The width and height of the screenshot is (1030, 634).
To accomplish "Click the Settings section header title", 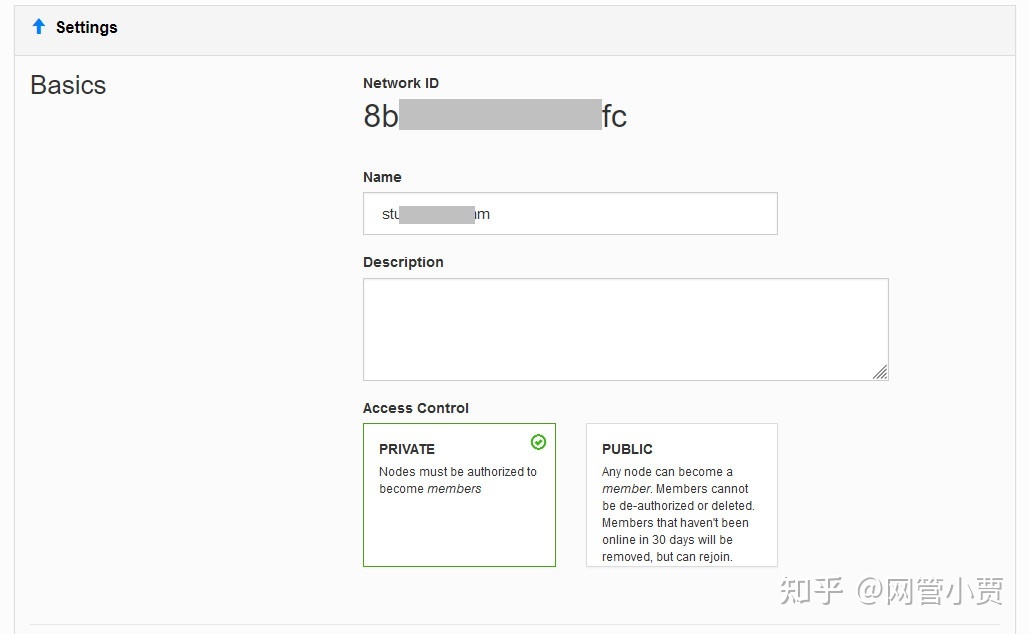I will [86, 27].
